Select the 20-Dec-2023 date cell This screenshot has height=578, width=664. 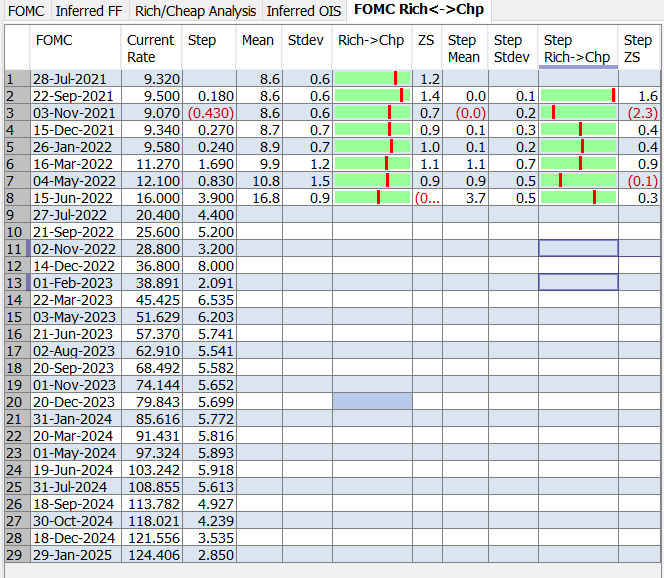click(76, 401)
